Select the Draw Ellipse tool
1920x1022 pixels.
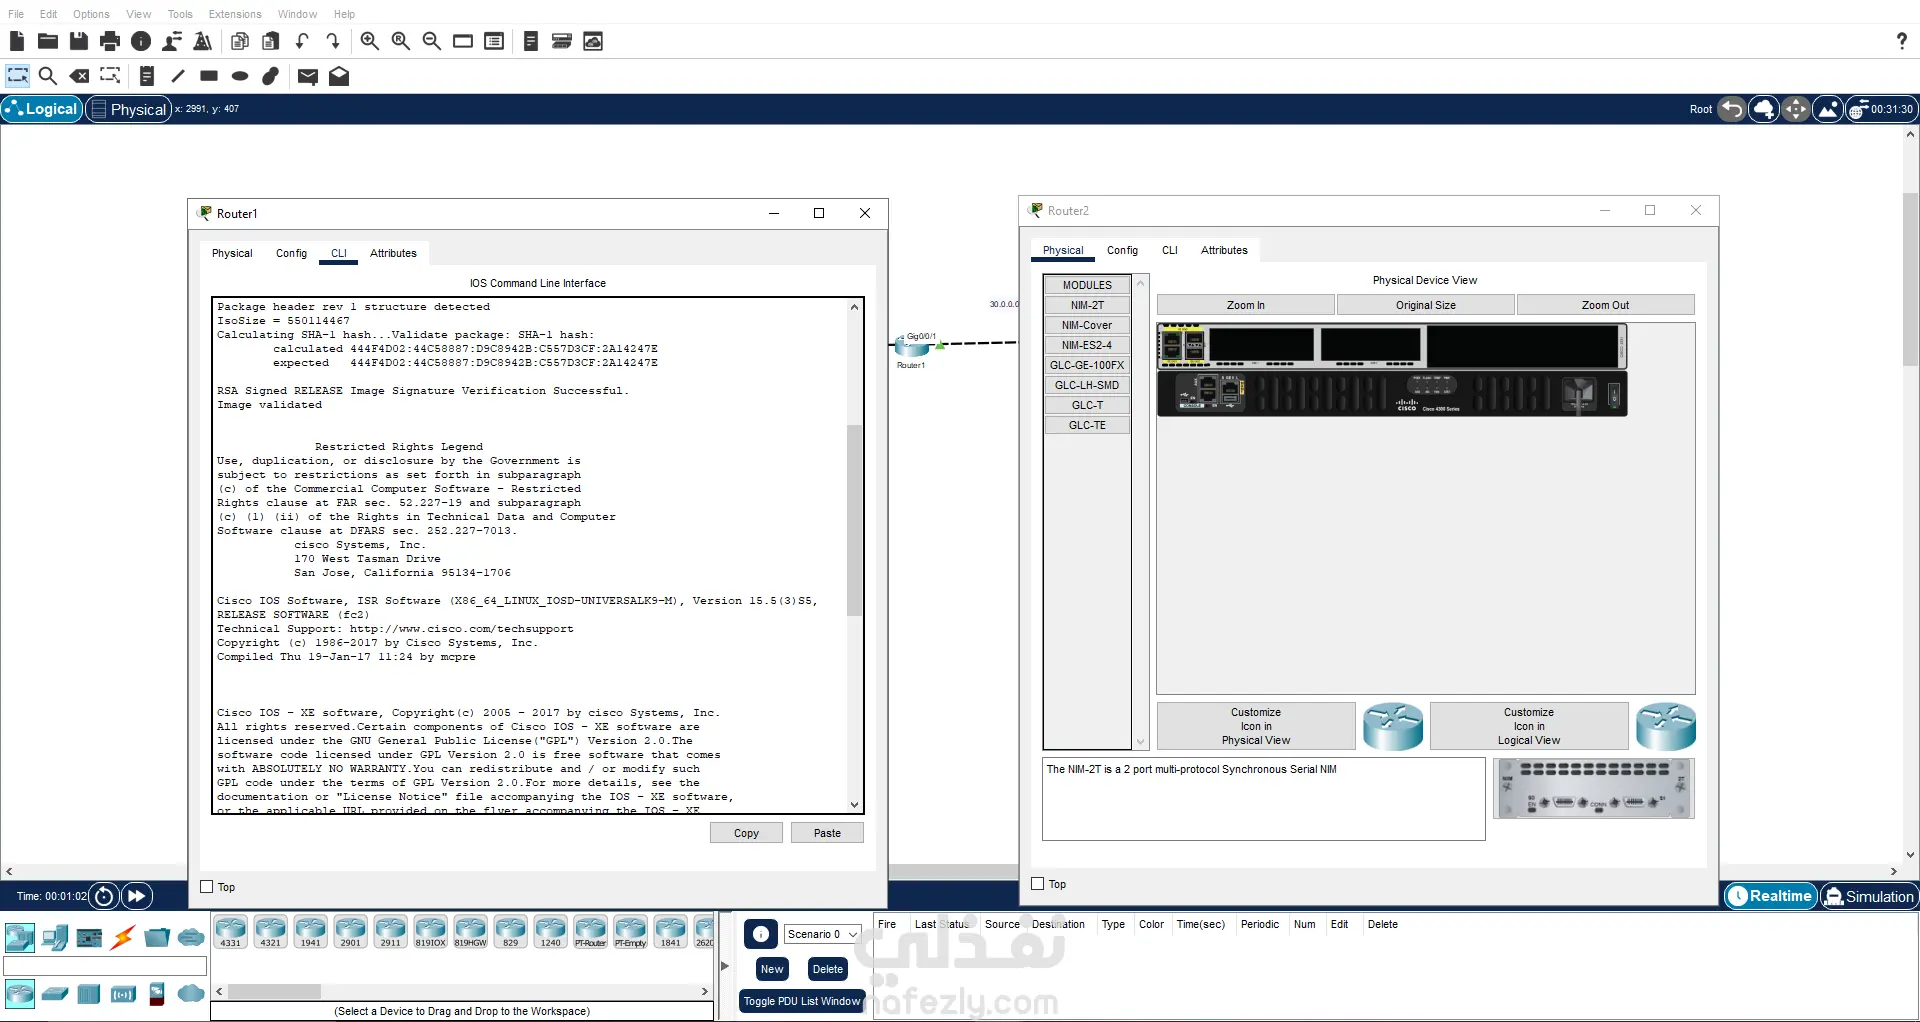pyautogui.click(x=240, y=76)
